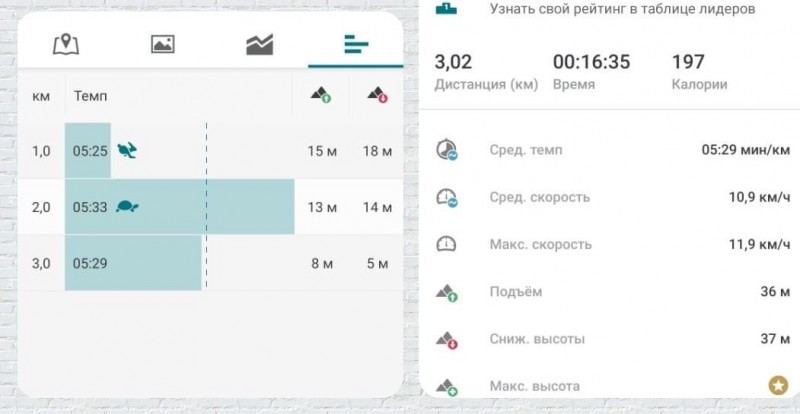
Task: Click the average speed gauge icon
Action: pyautogui.click(x=446, y=198)
